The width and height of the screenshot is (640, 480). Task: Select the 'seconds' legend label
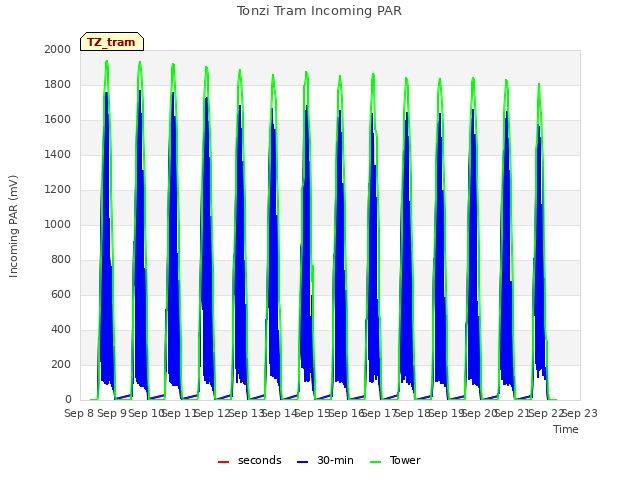[260, 460]
